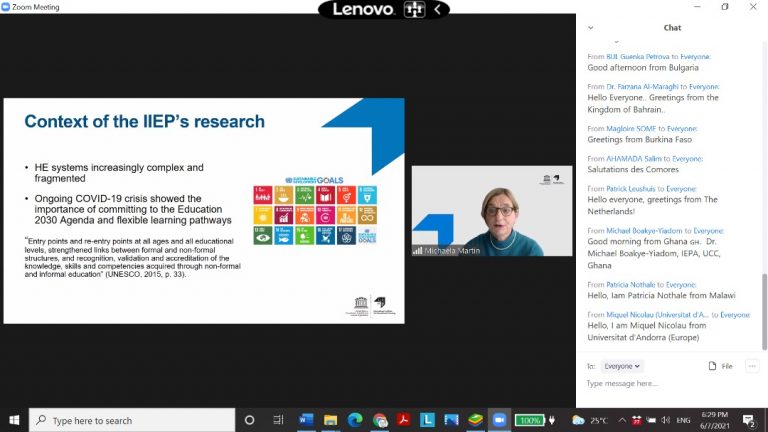The height and width of the screenshot is (432, 768).
Task: Click the Zoom icon in the taskbar
Action: tap(499, 420)
